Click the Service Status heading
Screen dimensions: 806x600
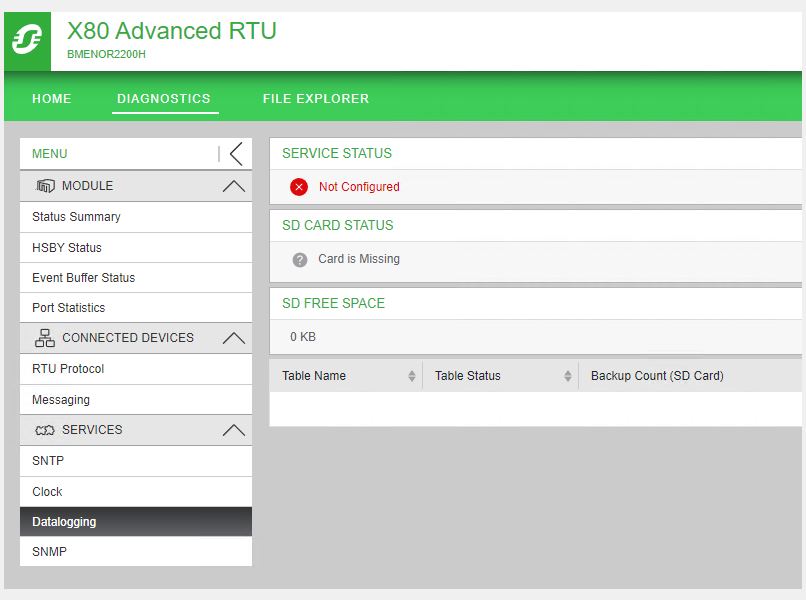(337, 153)
